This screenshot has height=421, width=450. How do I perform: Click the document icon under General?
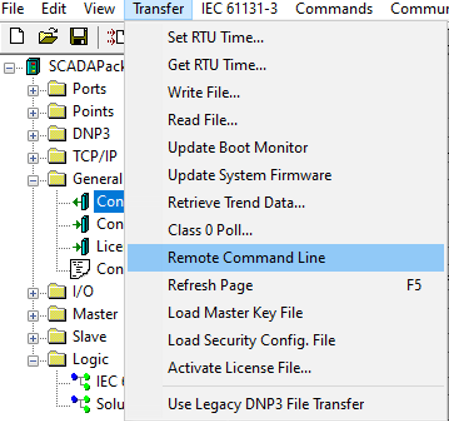80,269
